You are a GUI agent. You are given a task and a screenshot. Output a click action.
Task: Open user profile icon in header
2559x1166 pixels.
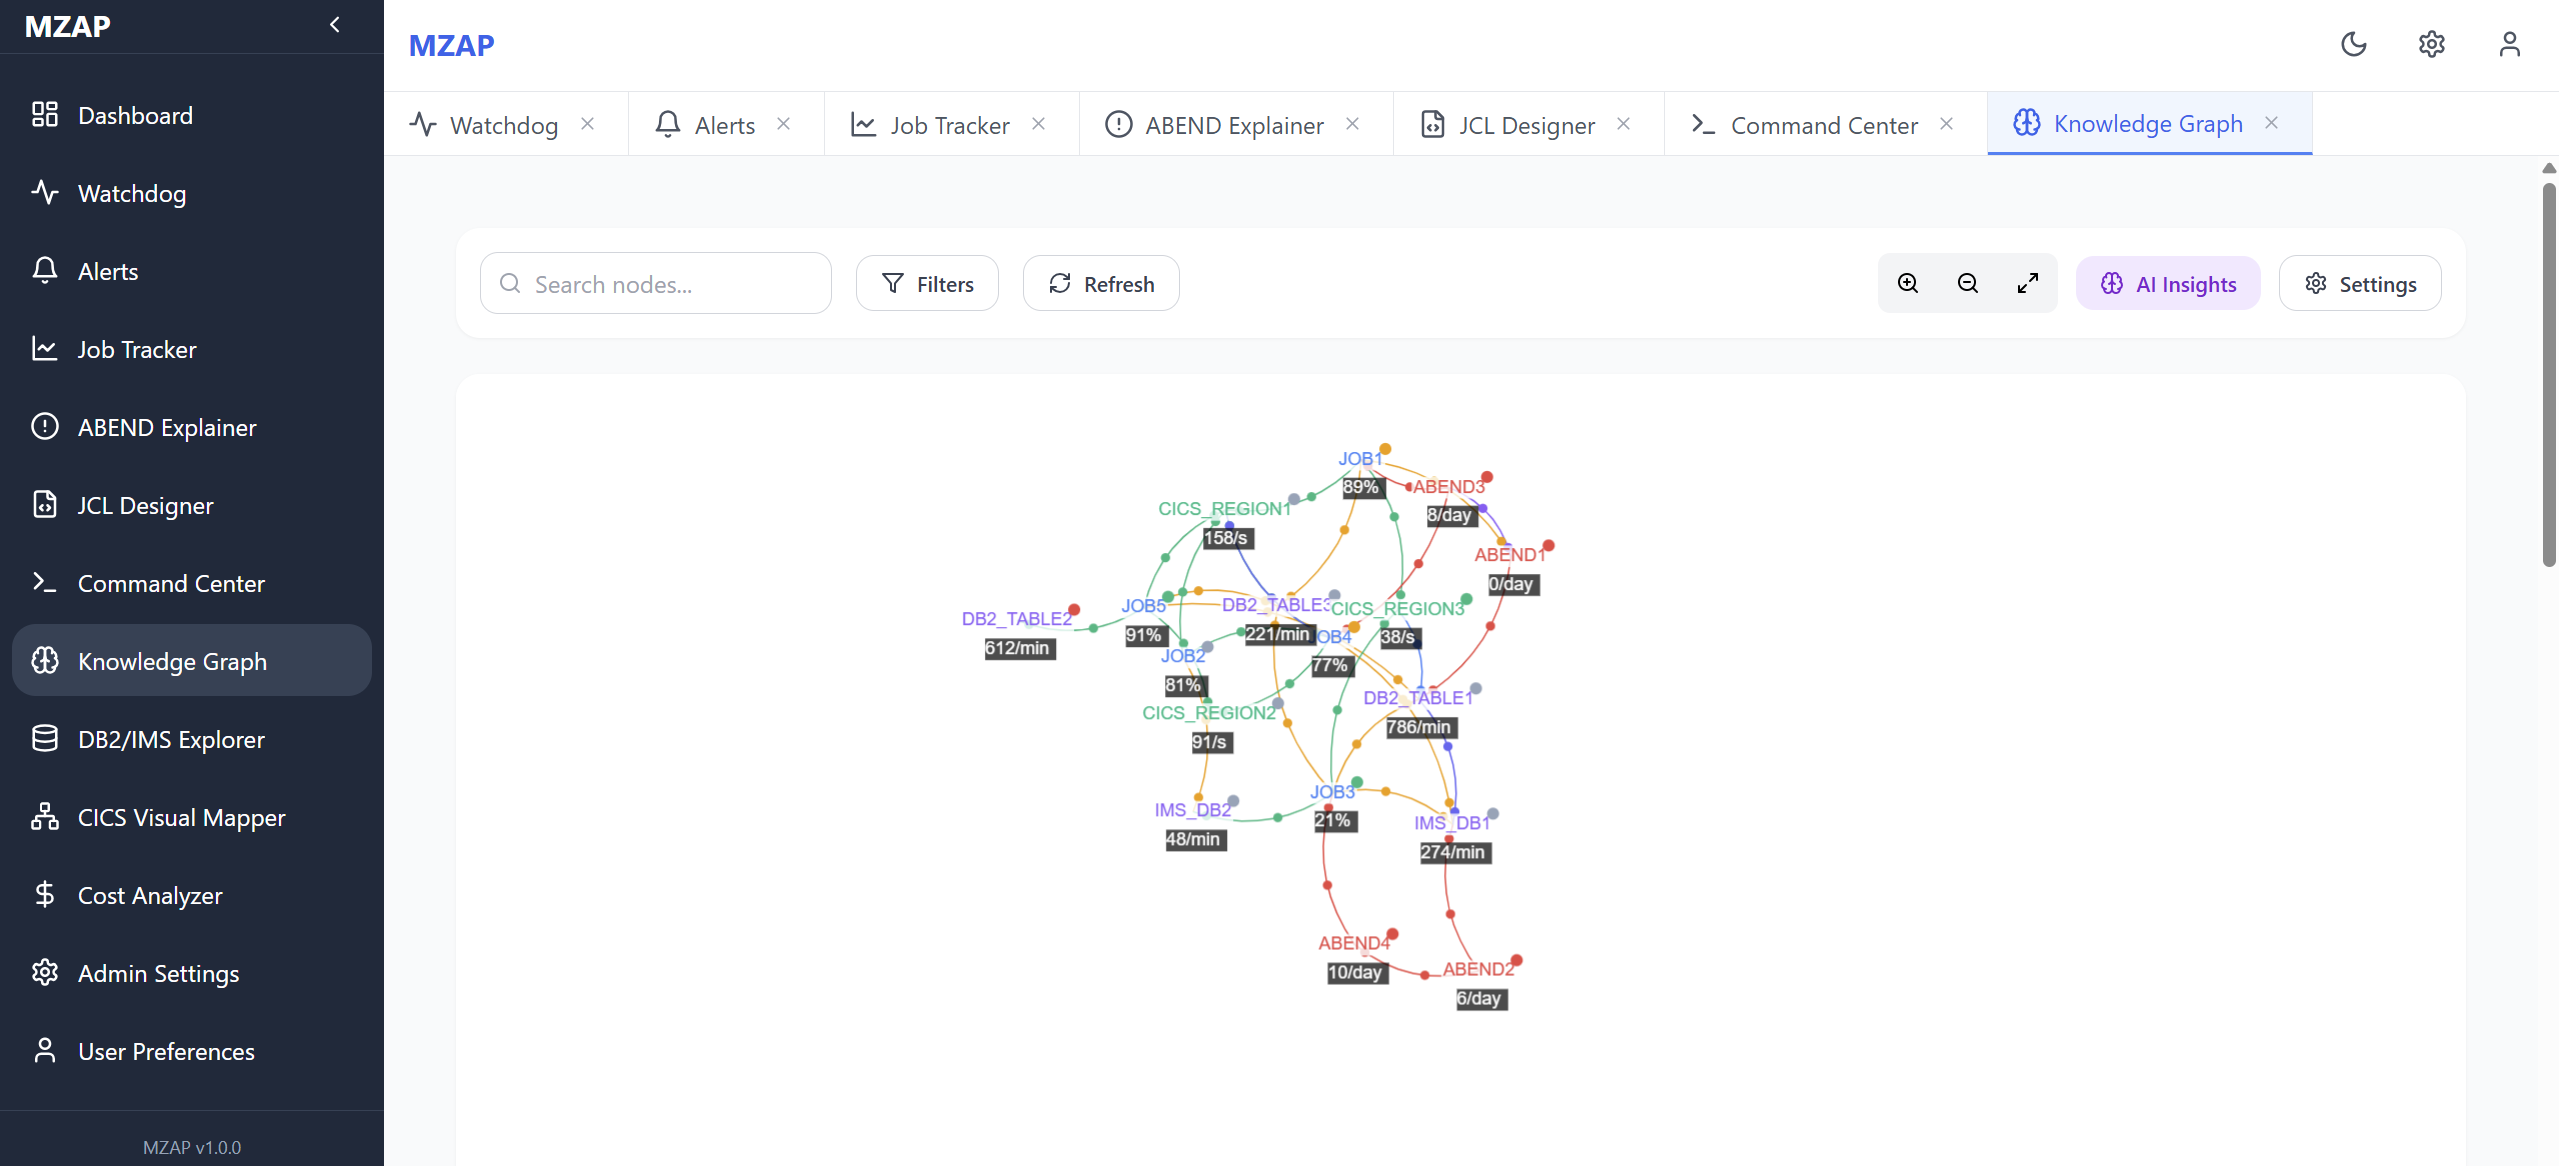click(x=2509, y=44)
